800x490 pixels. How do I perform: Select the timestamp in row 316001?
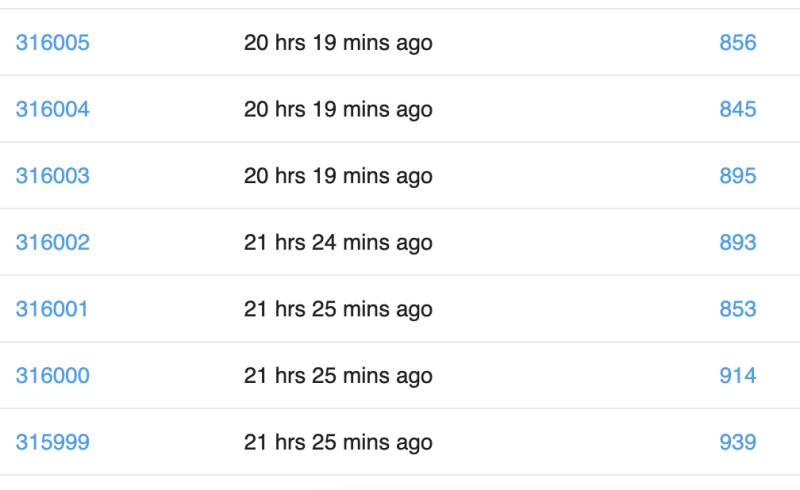(338, 310)
